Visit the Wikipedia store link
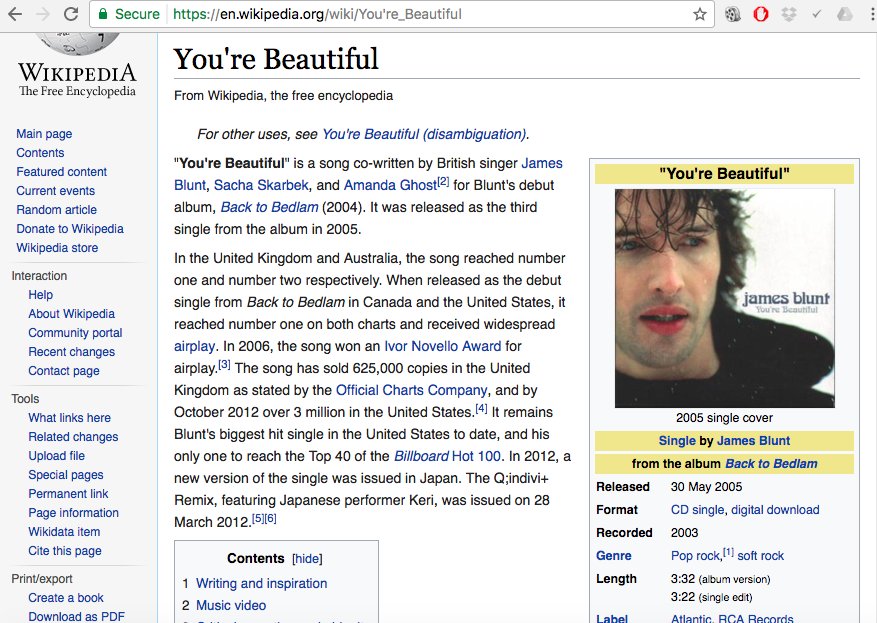This screenshot has width=877, height=623. pyautogui.click(x=57, y=248)
